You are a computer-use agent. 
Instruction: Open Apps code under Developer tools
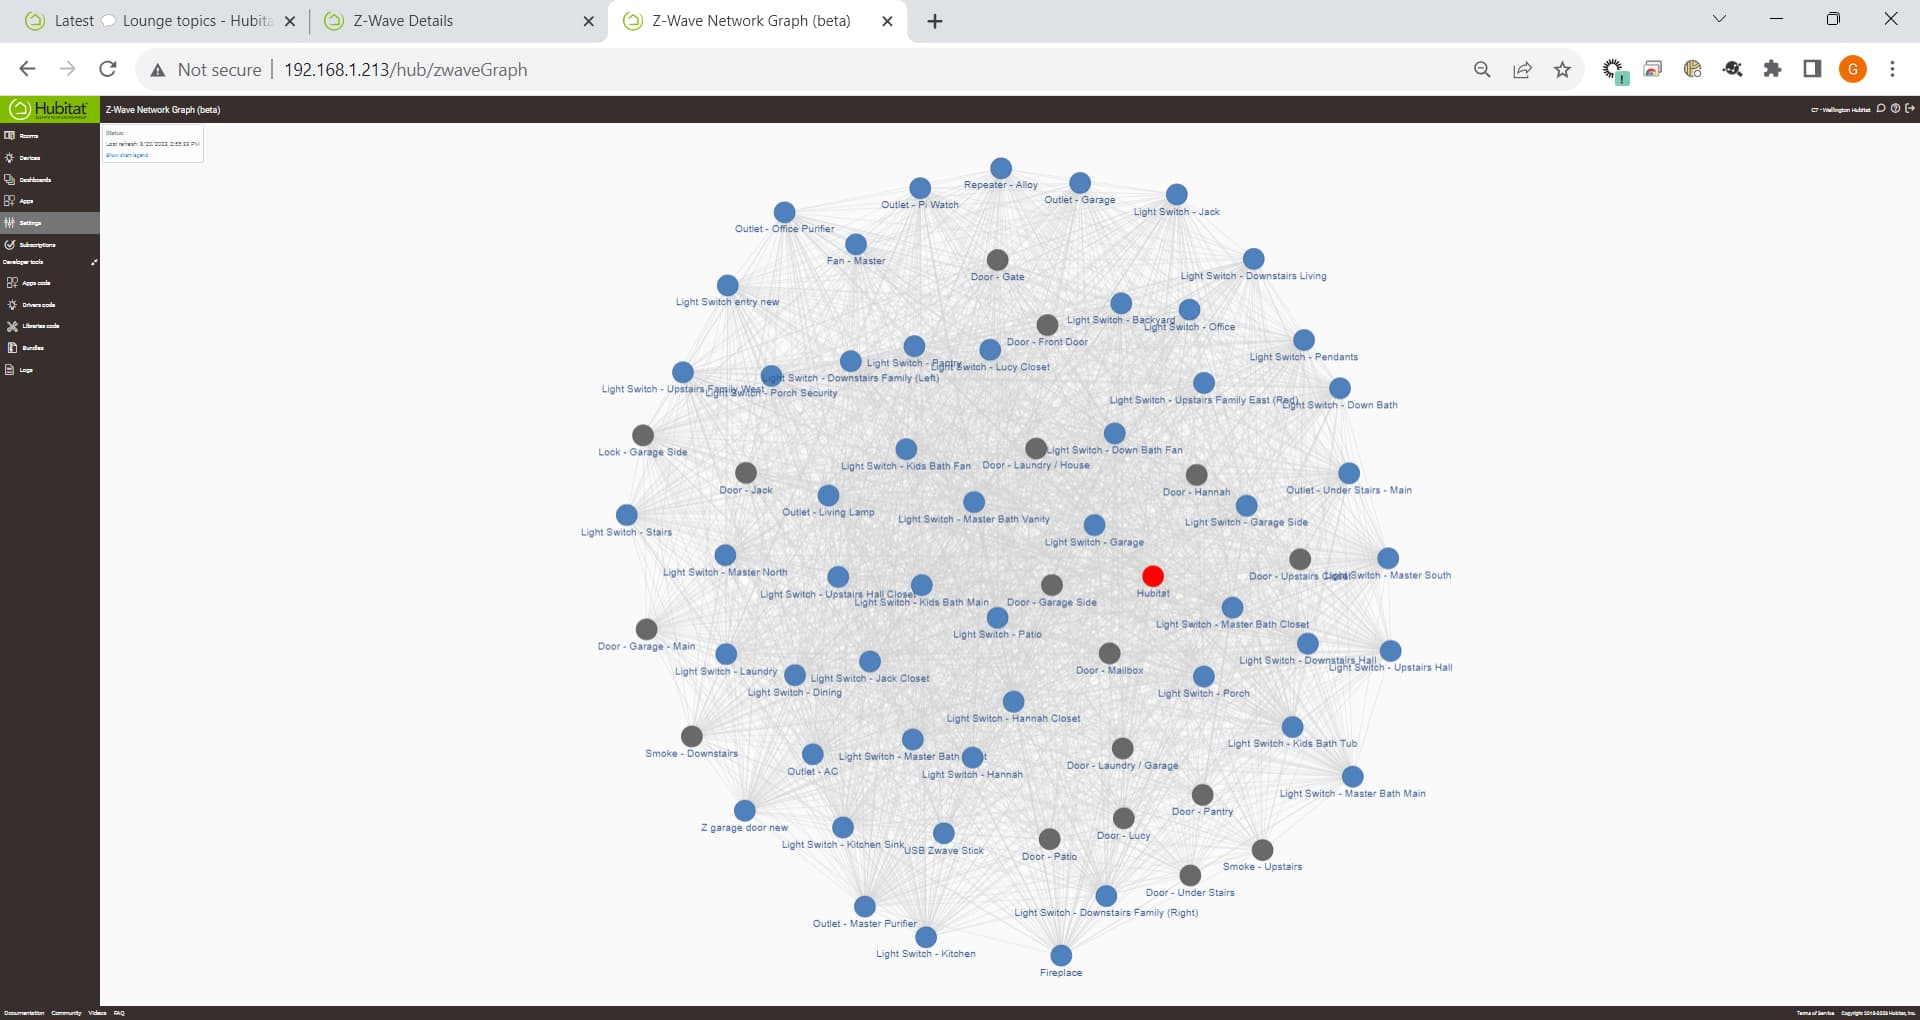(50, 283)
